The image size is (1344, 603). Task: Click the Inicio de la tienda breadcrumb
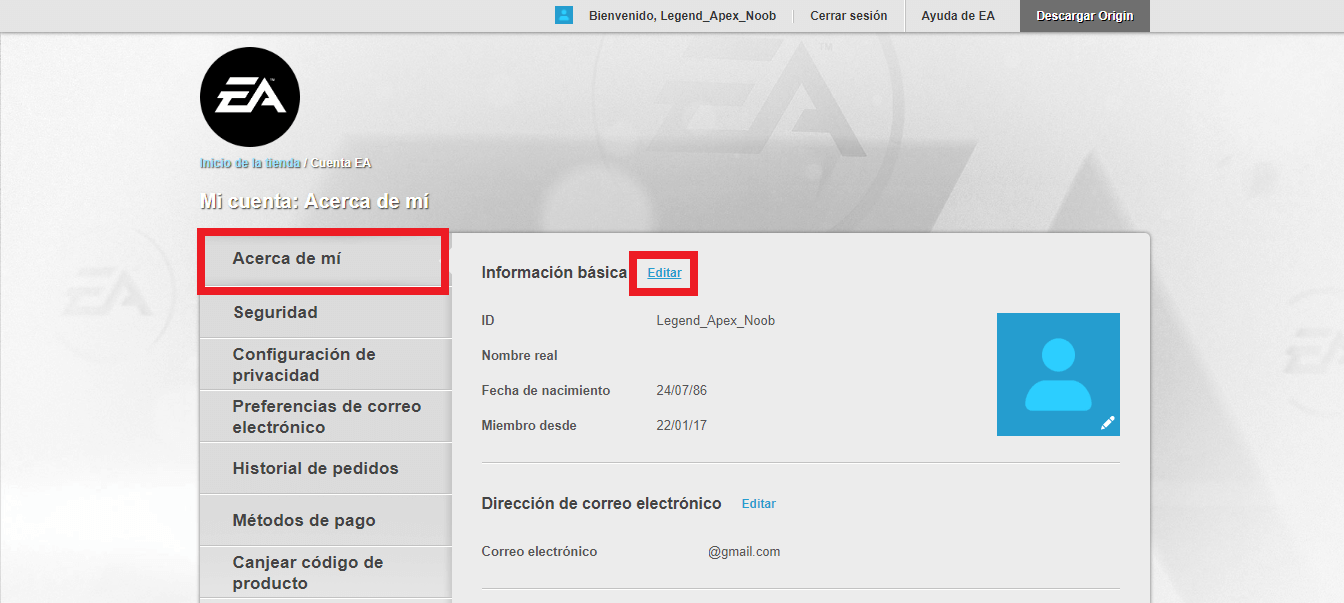pyautogui.click(x=250, y=163)
